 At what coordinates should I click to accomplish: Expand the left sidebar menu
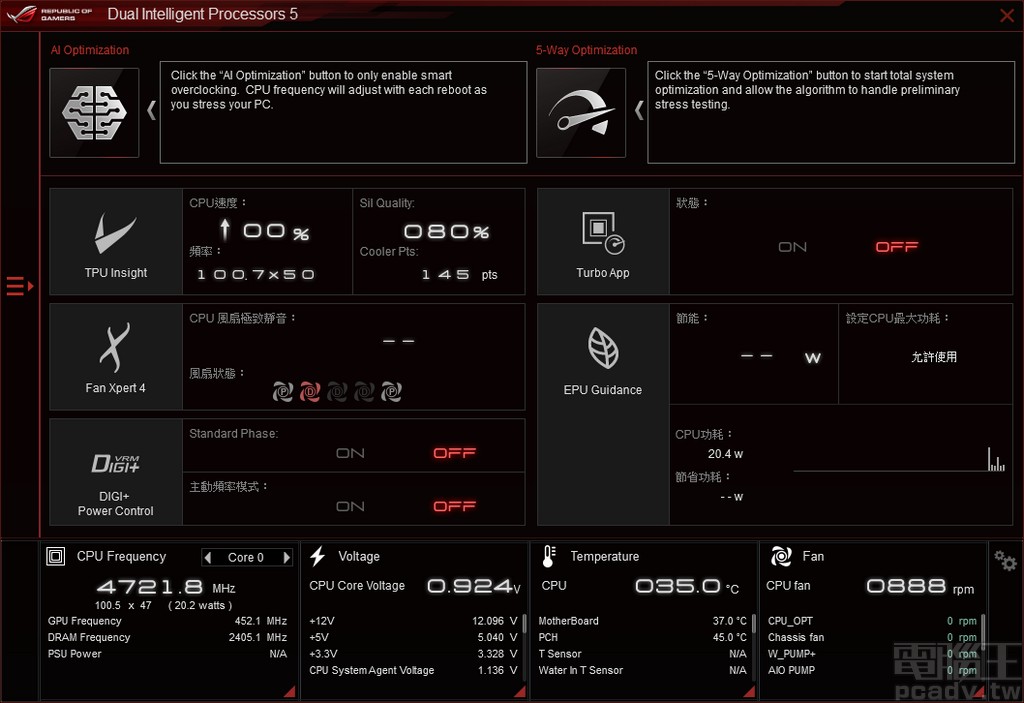click(20, 286)
